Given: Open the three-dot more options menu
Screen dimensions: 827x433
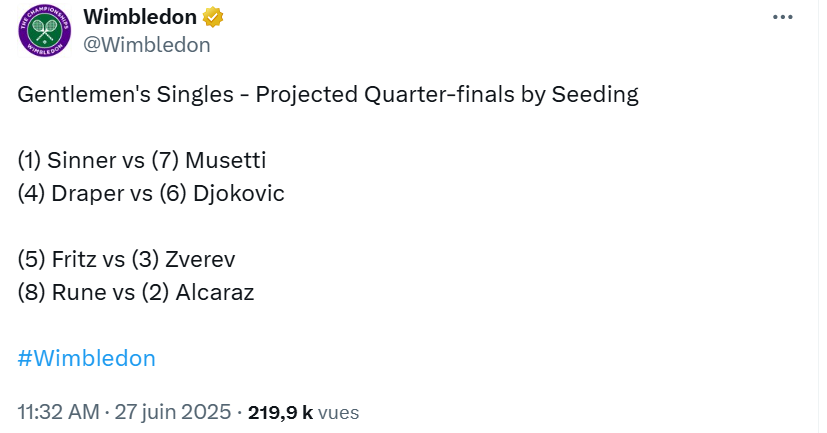Looking at the screenshot, I should tap(783, 17).
